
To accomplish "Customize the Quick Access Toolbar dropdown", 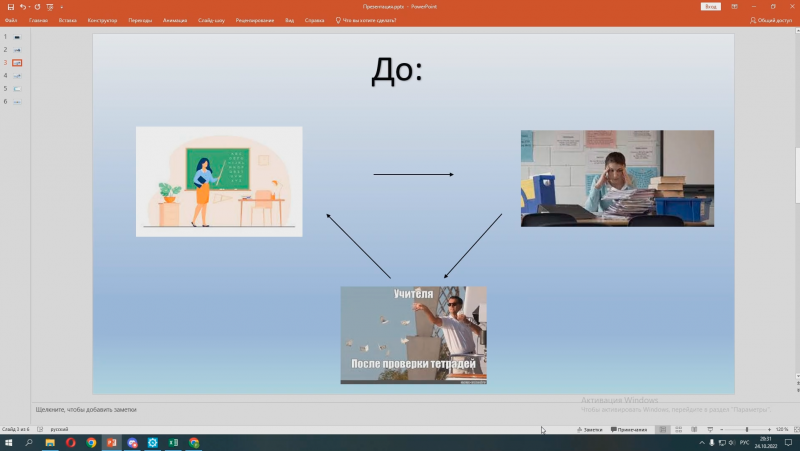I will coord(62,7).
